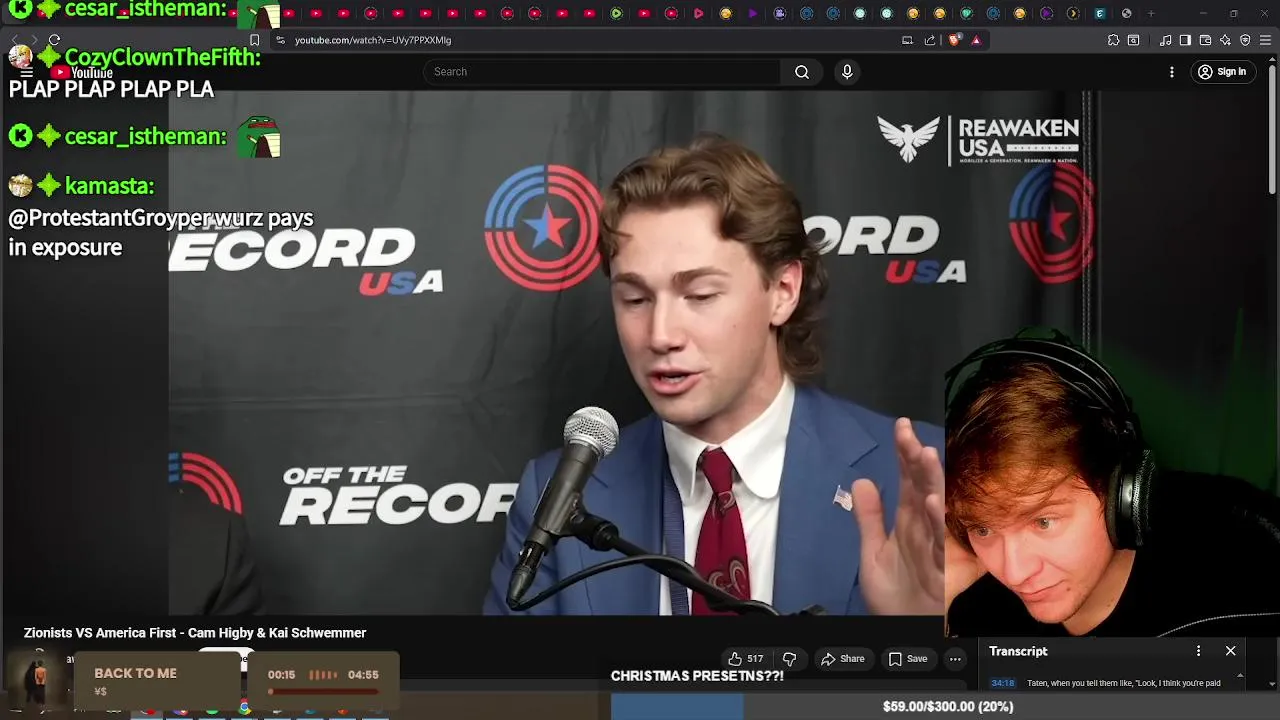
Task: Click the streamer's webcam overlay
Action: [1112, 487]
